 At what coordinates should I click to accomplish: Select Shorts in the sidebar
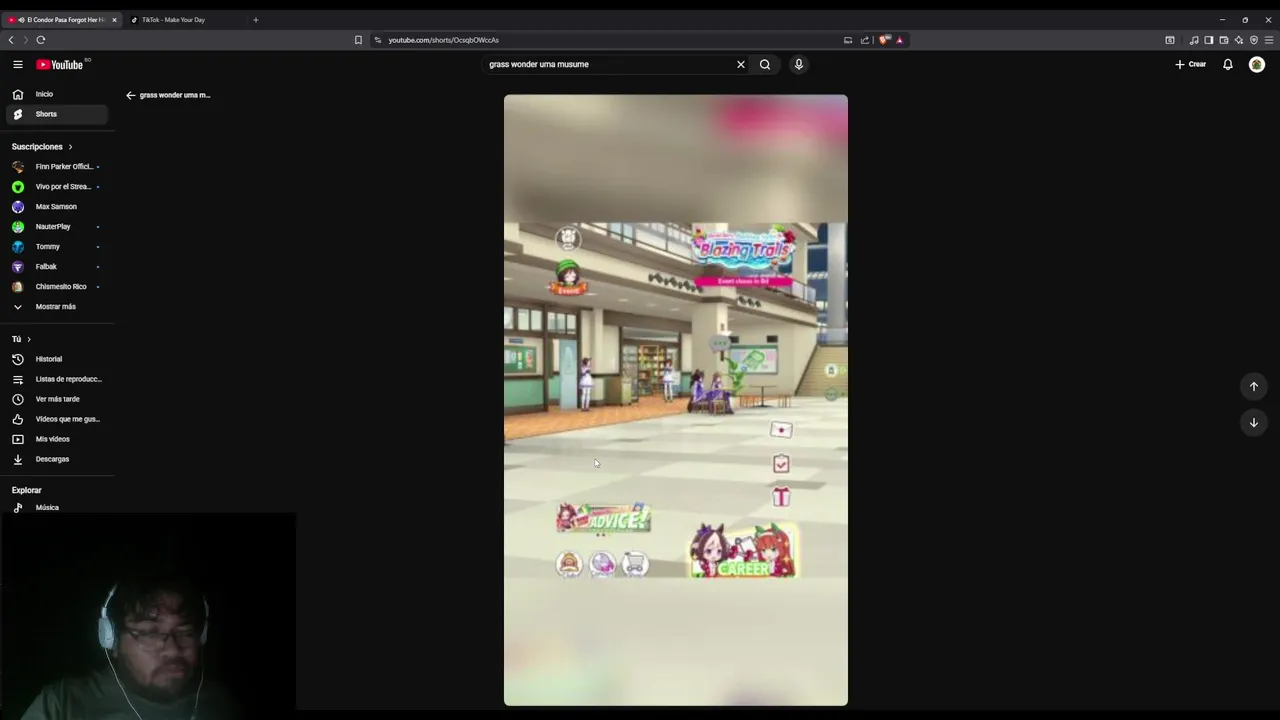(x=57, y=114)
